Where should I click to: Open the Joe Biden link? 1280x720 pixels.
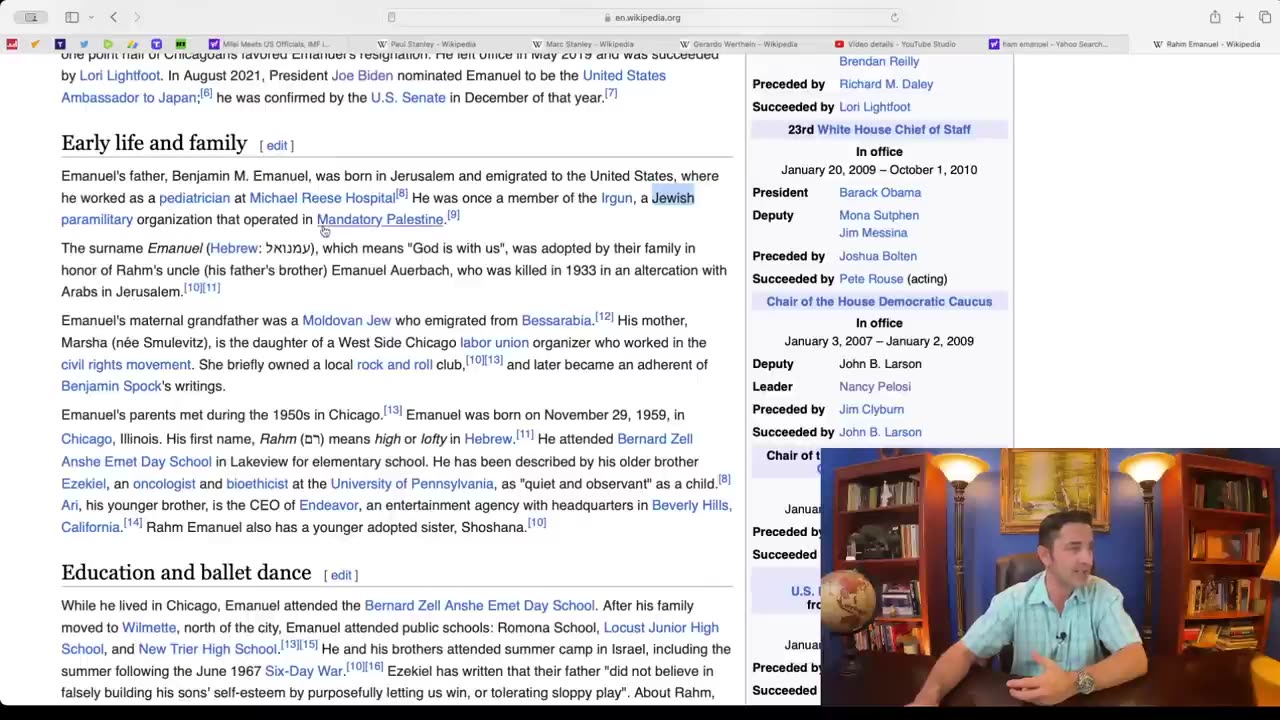tap(362, 75)
